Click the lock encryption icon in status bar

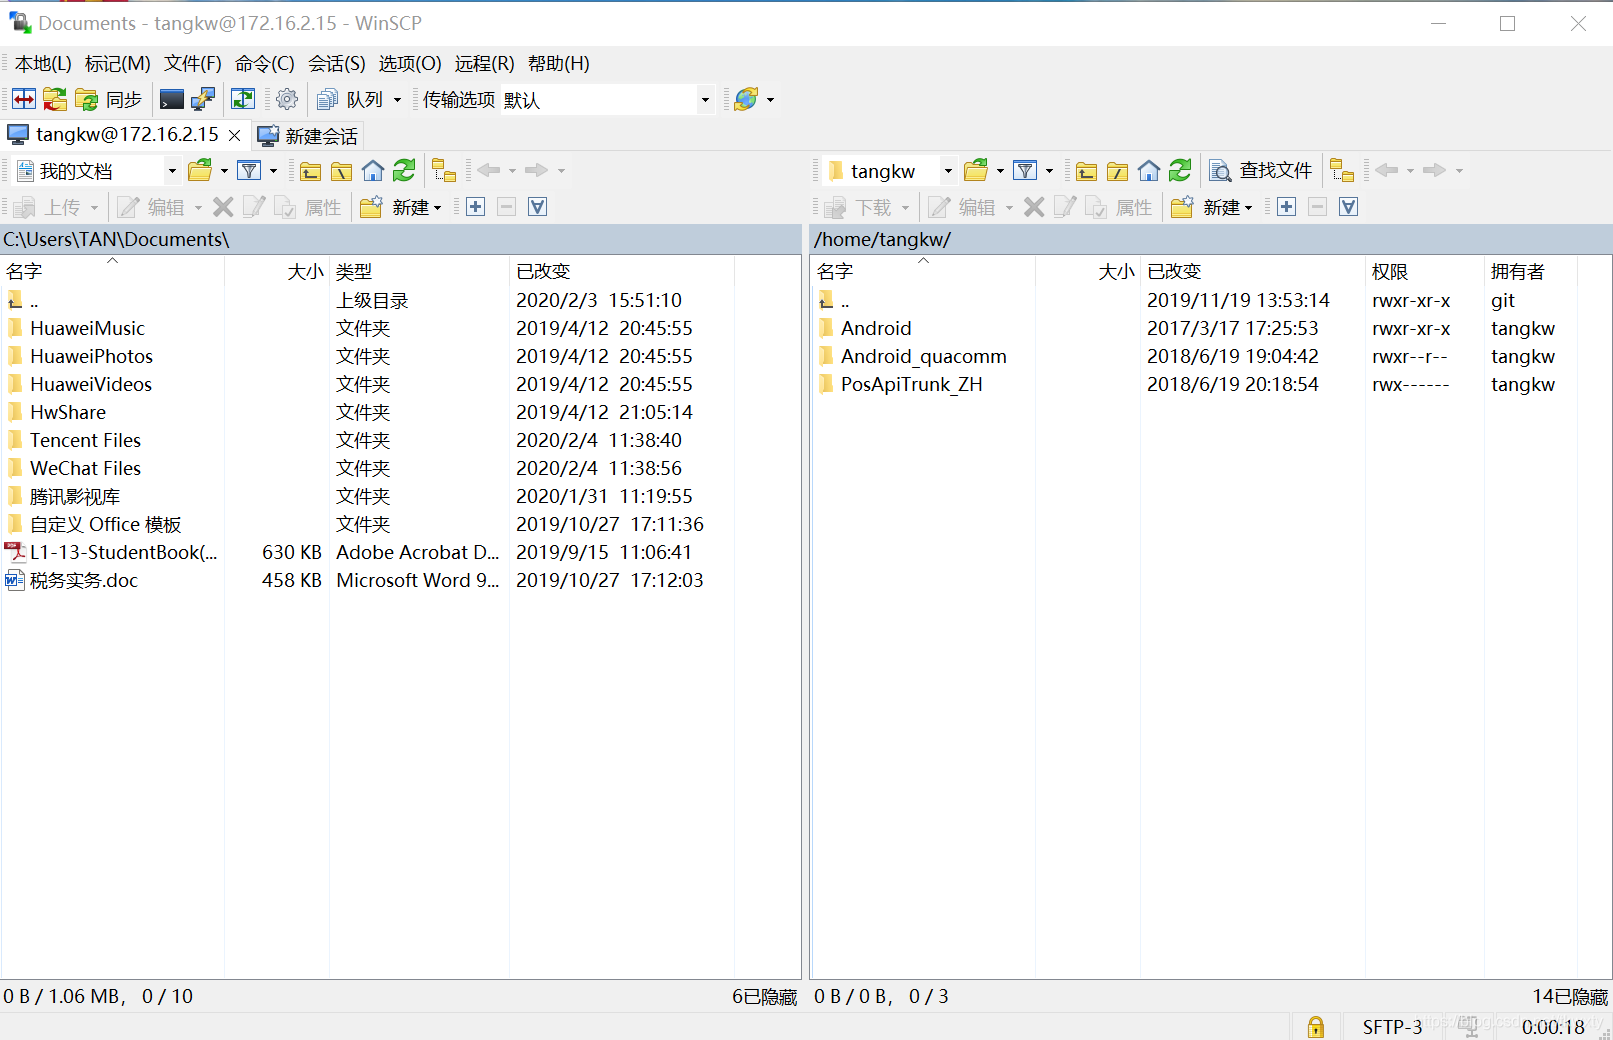tap(1316, 1026)
